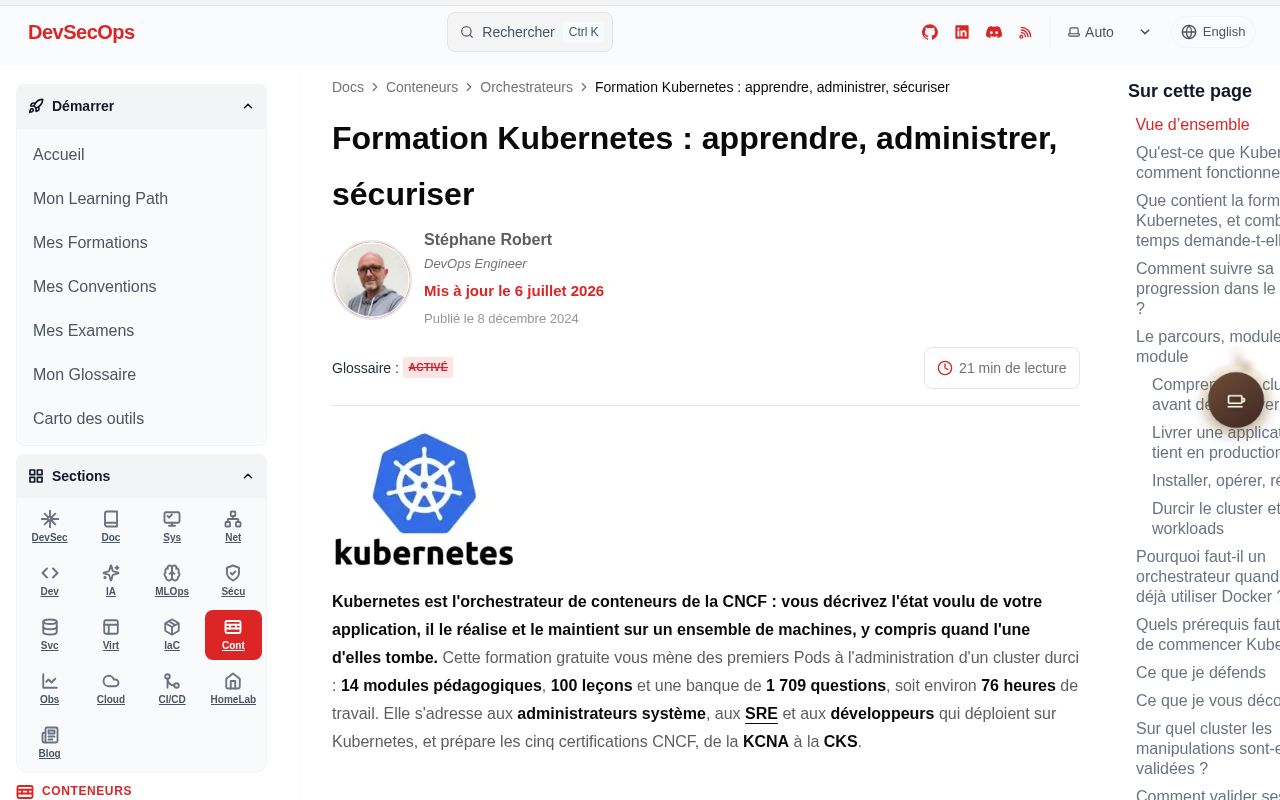Open Mes Formations in sidebar
Viewport: 1280px width, 800px height.
click(x=141, y=242)
